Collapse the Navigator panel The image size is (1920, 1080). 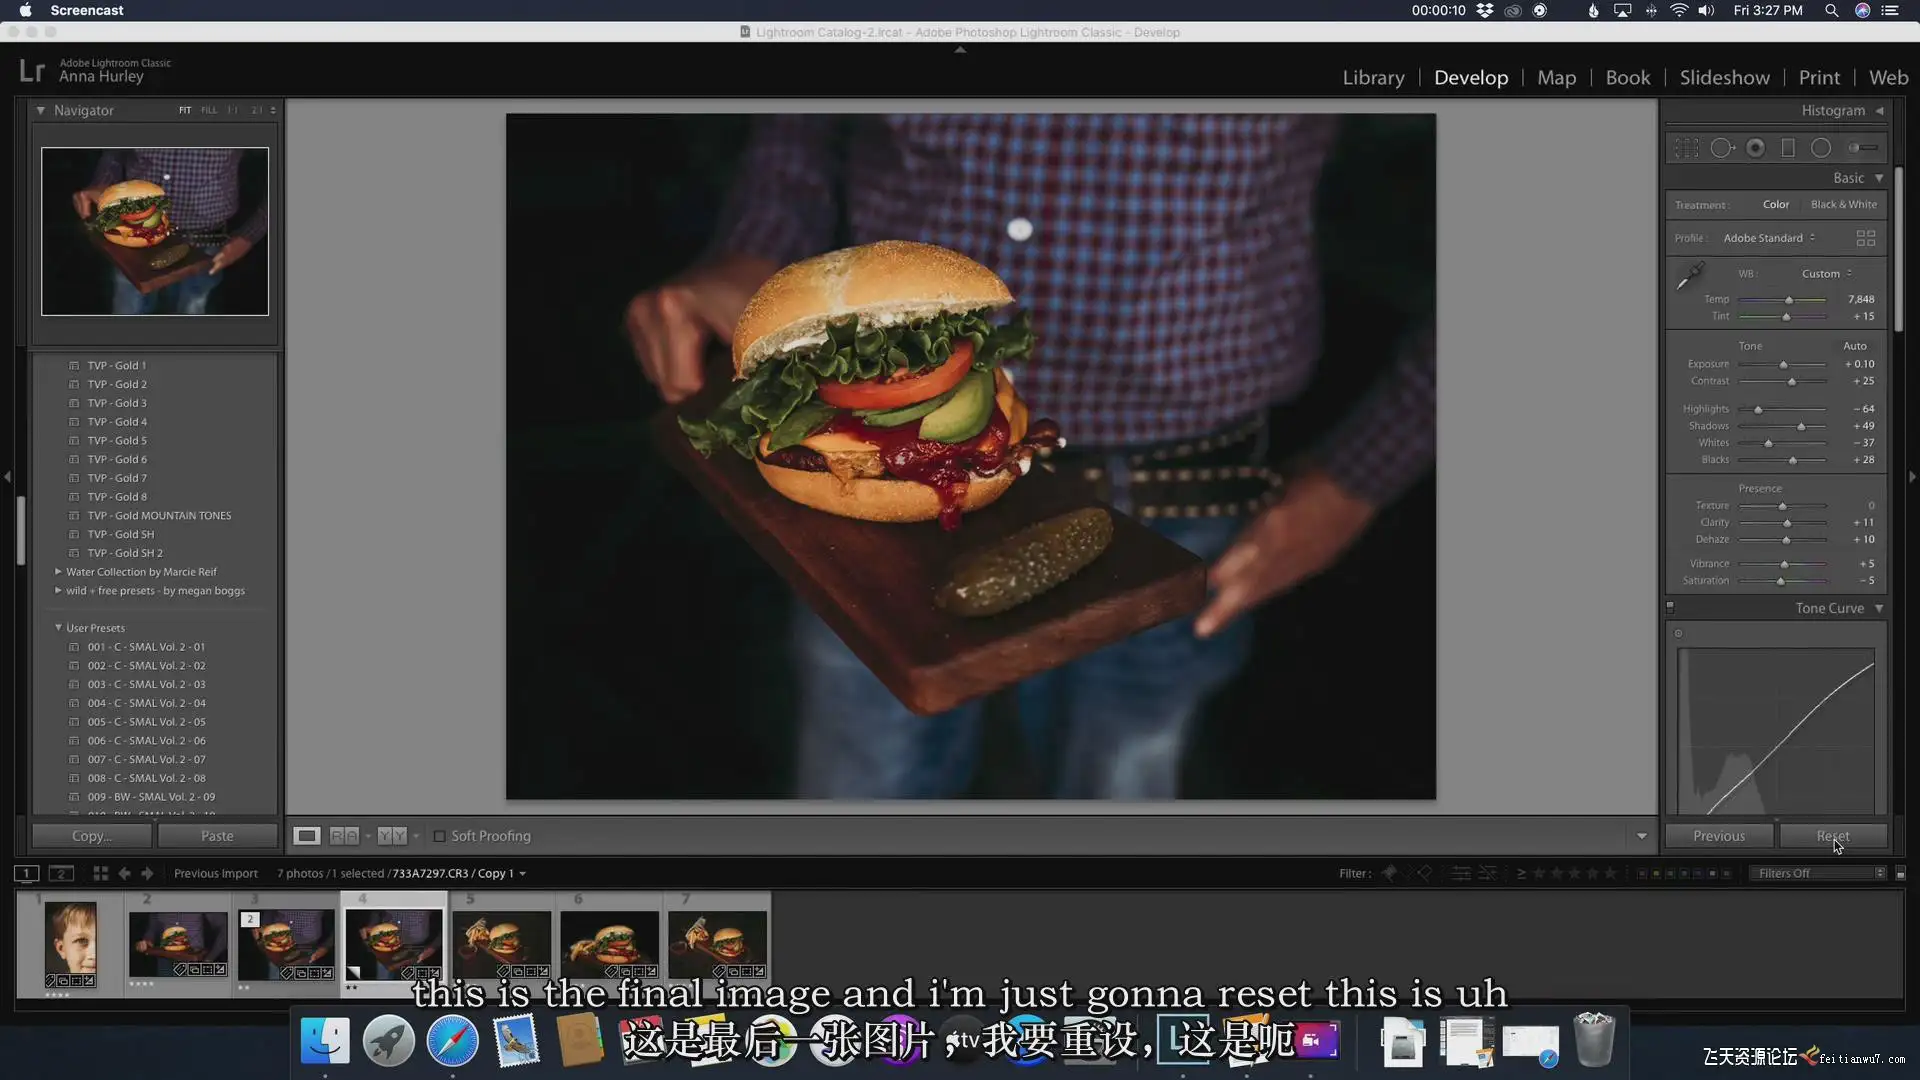click(40, 110)
